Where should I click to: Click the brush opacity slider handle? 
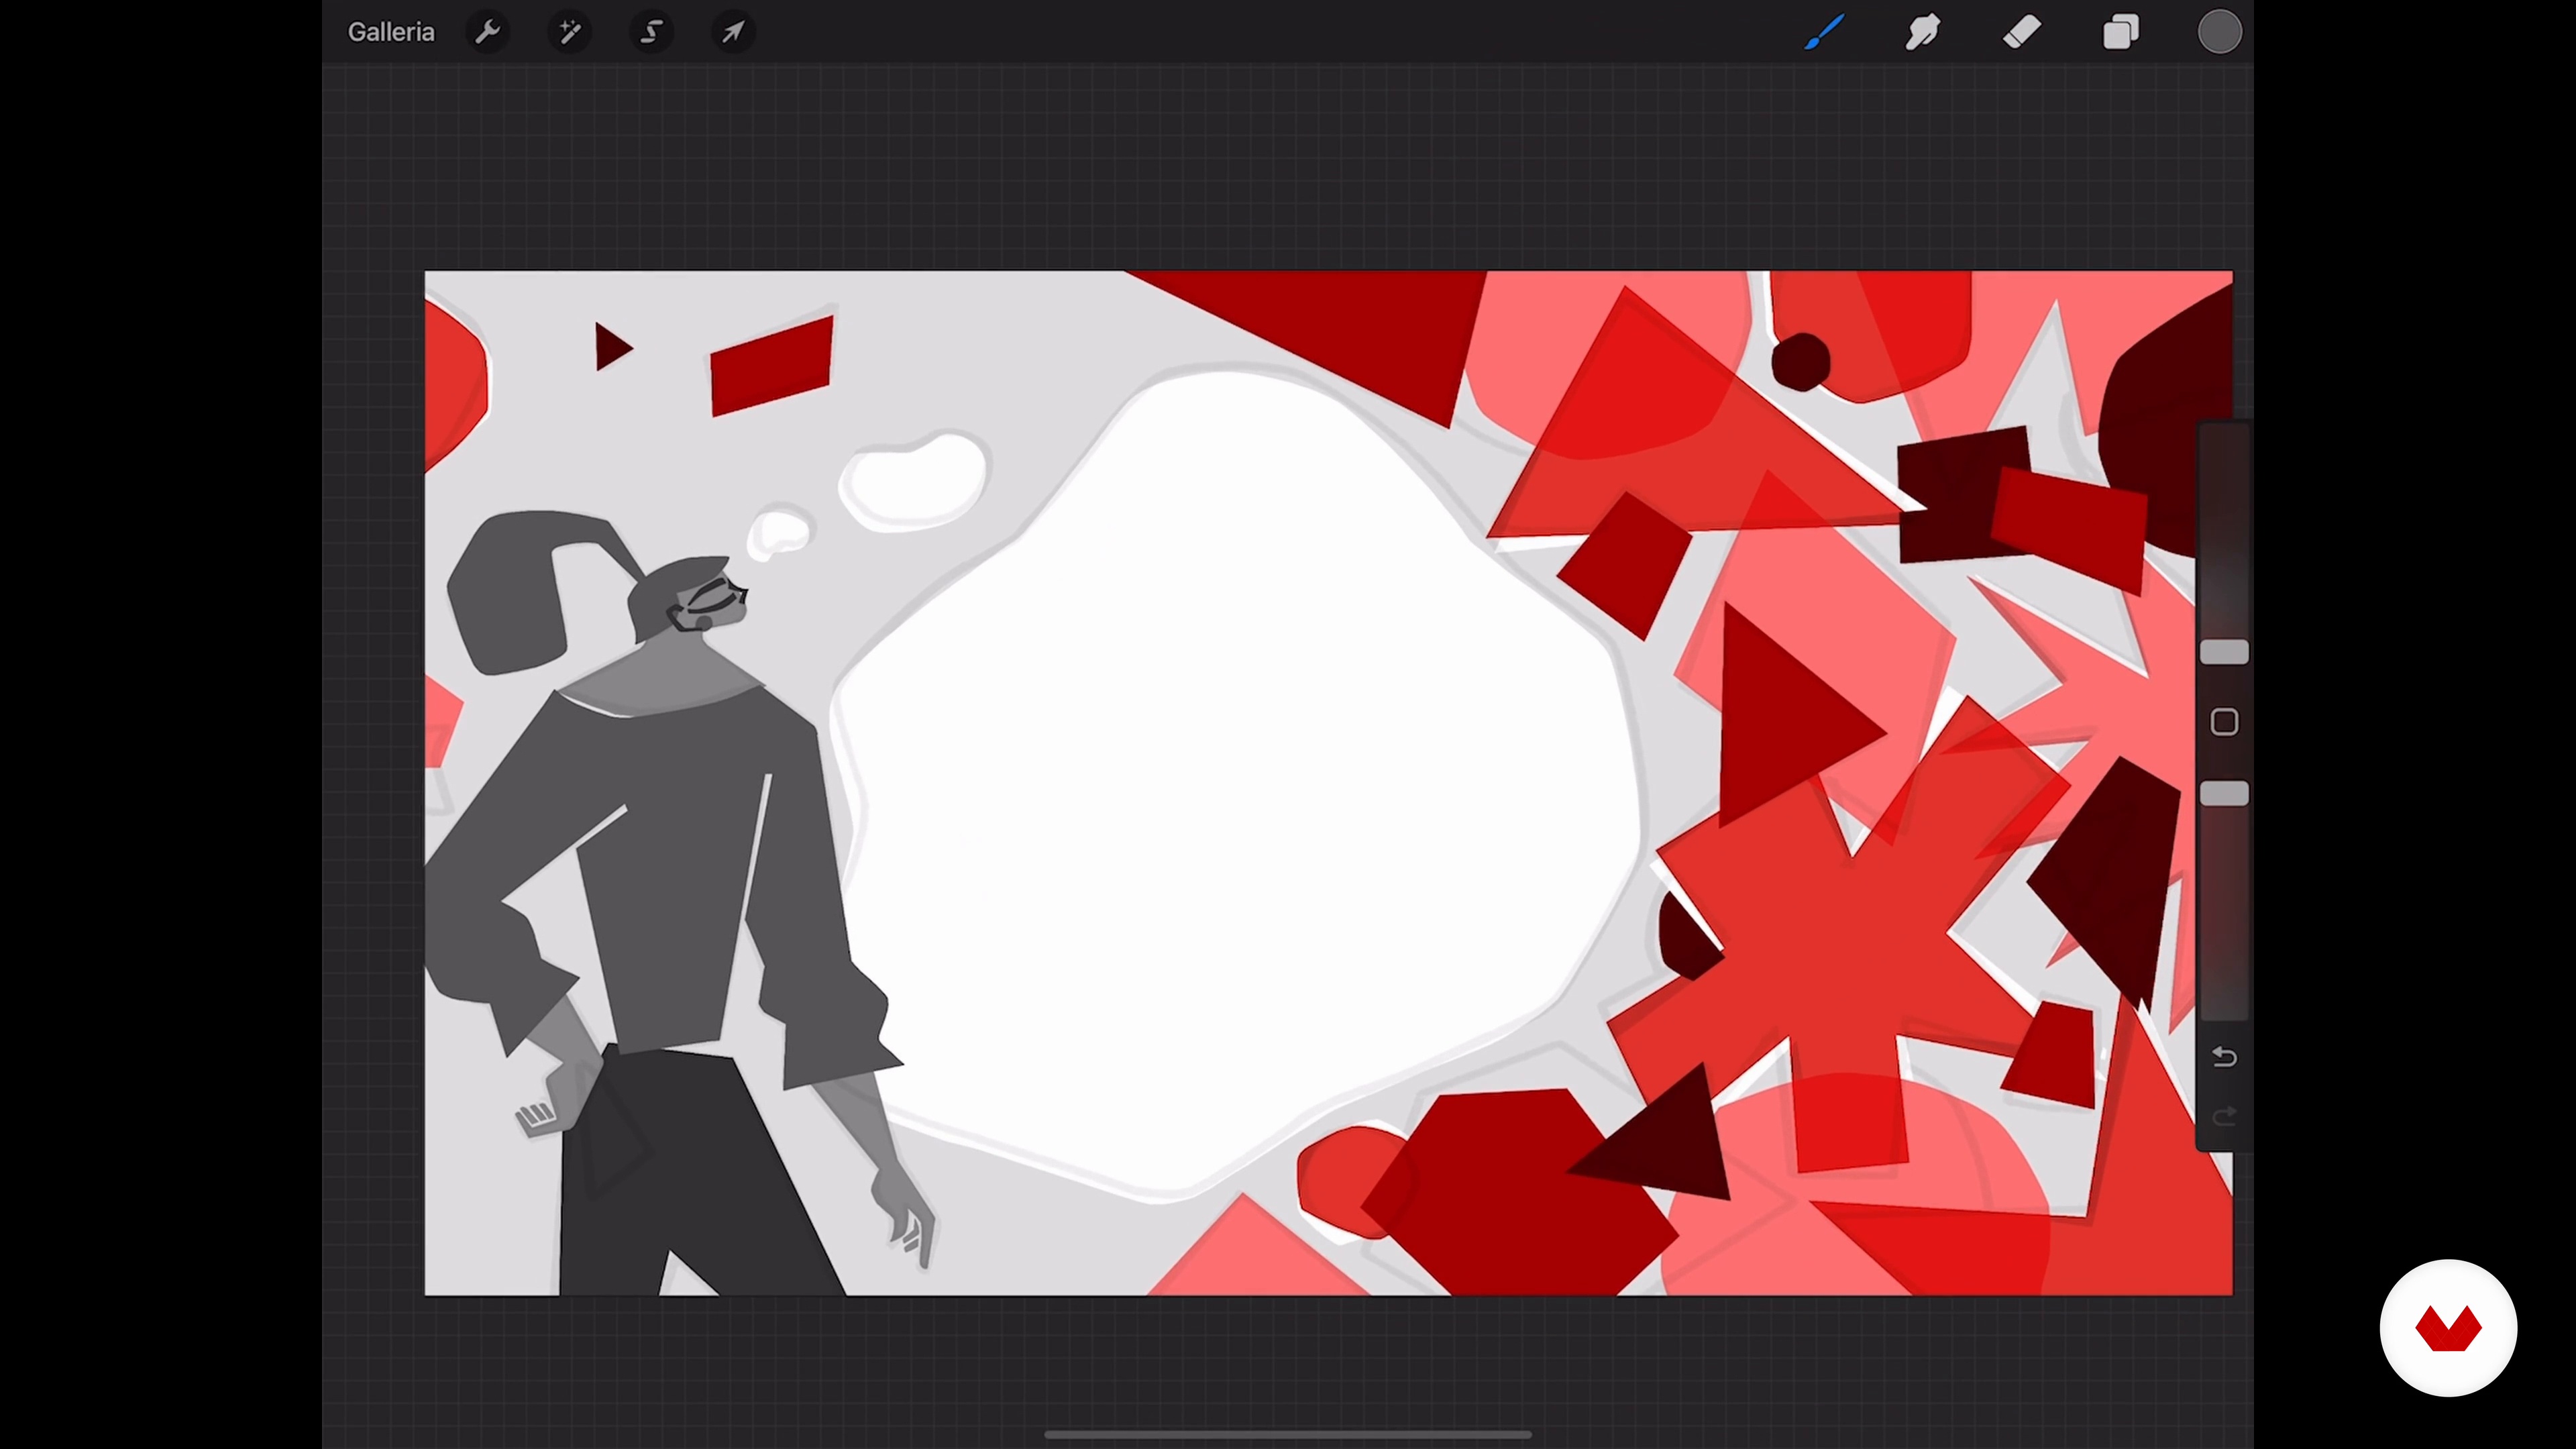pos(2224,794)
